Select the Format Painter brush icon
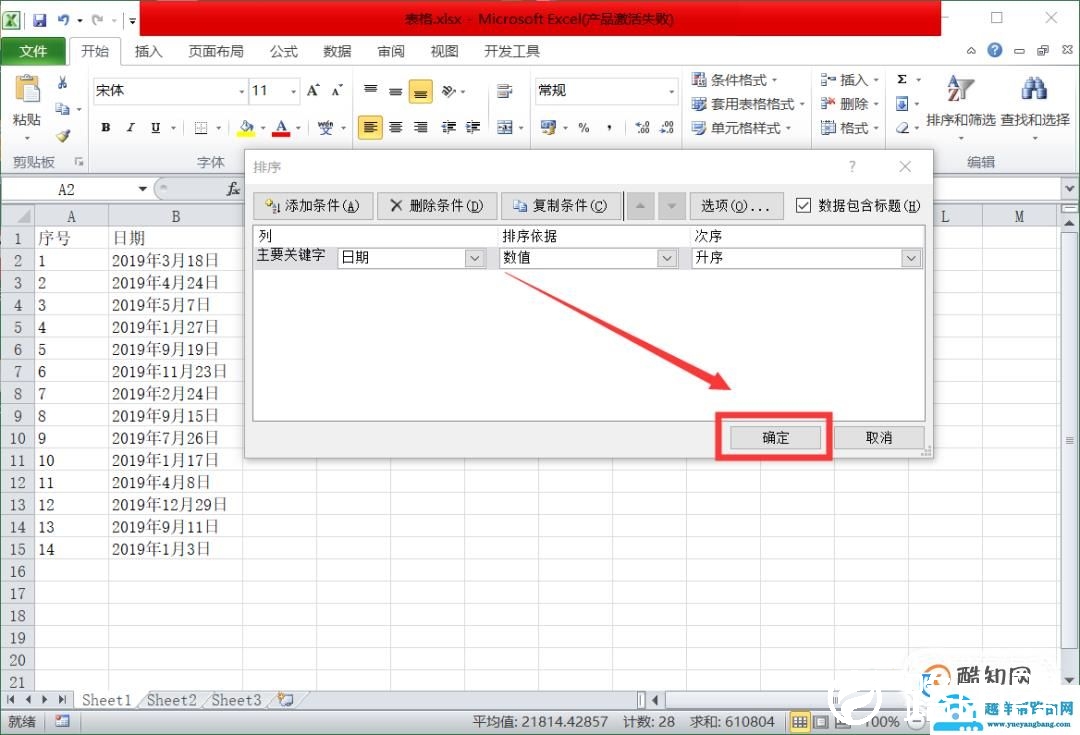Viewport: 1080px width, 735px height. pos(63,136)
